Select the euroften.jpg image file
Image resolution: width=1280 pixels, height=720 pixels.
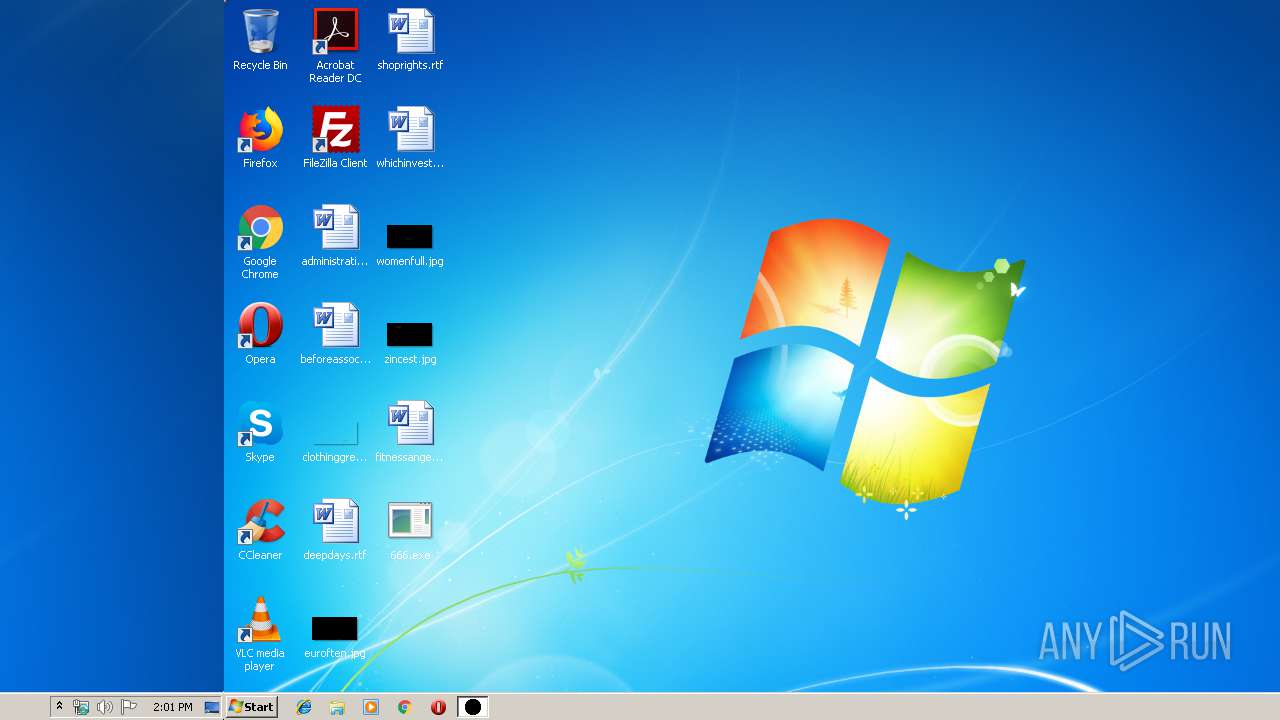pos(335,638)
